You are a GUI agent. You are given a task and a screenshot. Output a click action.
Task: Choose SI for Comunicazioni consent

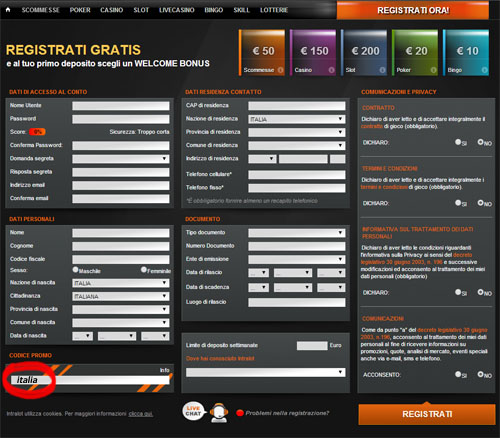(458, 374)
